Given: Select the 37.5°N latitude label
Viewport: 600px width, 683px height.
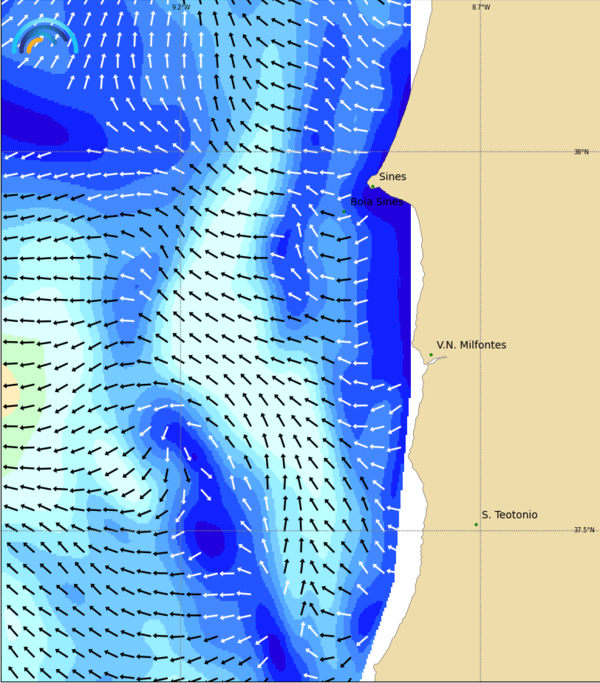Looking at the screenshot, I should click(x=582, y=530).
